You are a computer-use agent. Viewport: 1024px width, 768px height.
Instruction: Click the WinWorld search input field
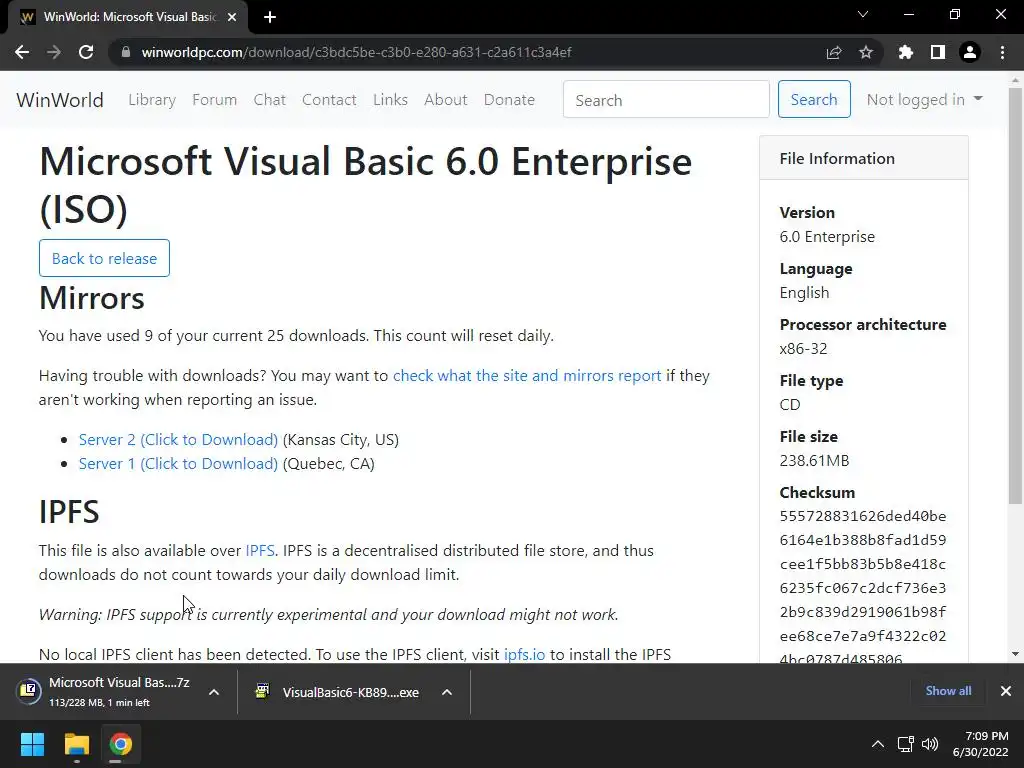[x=666, y=99]
